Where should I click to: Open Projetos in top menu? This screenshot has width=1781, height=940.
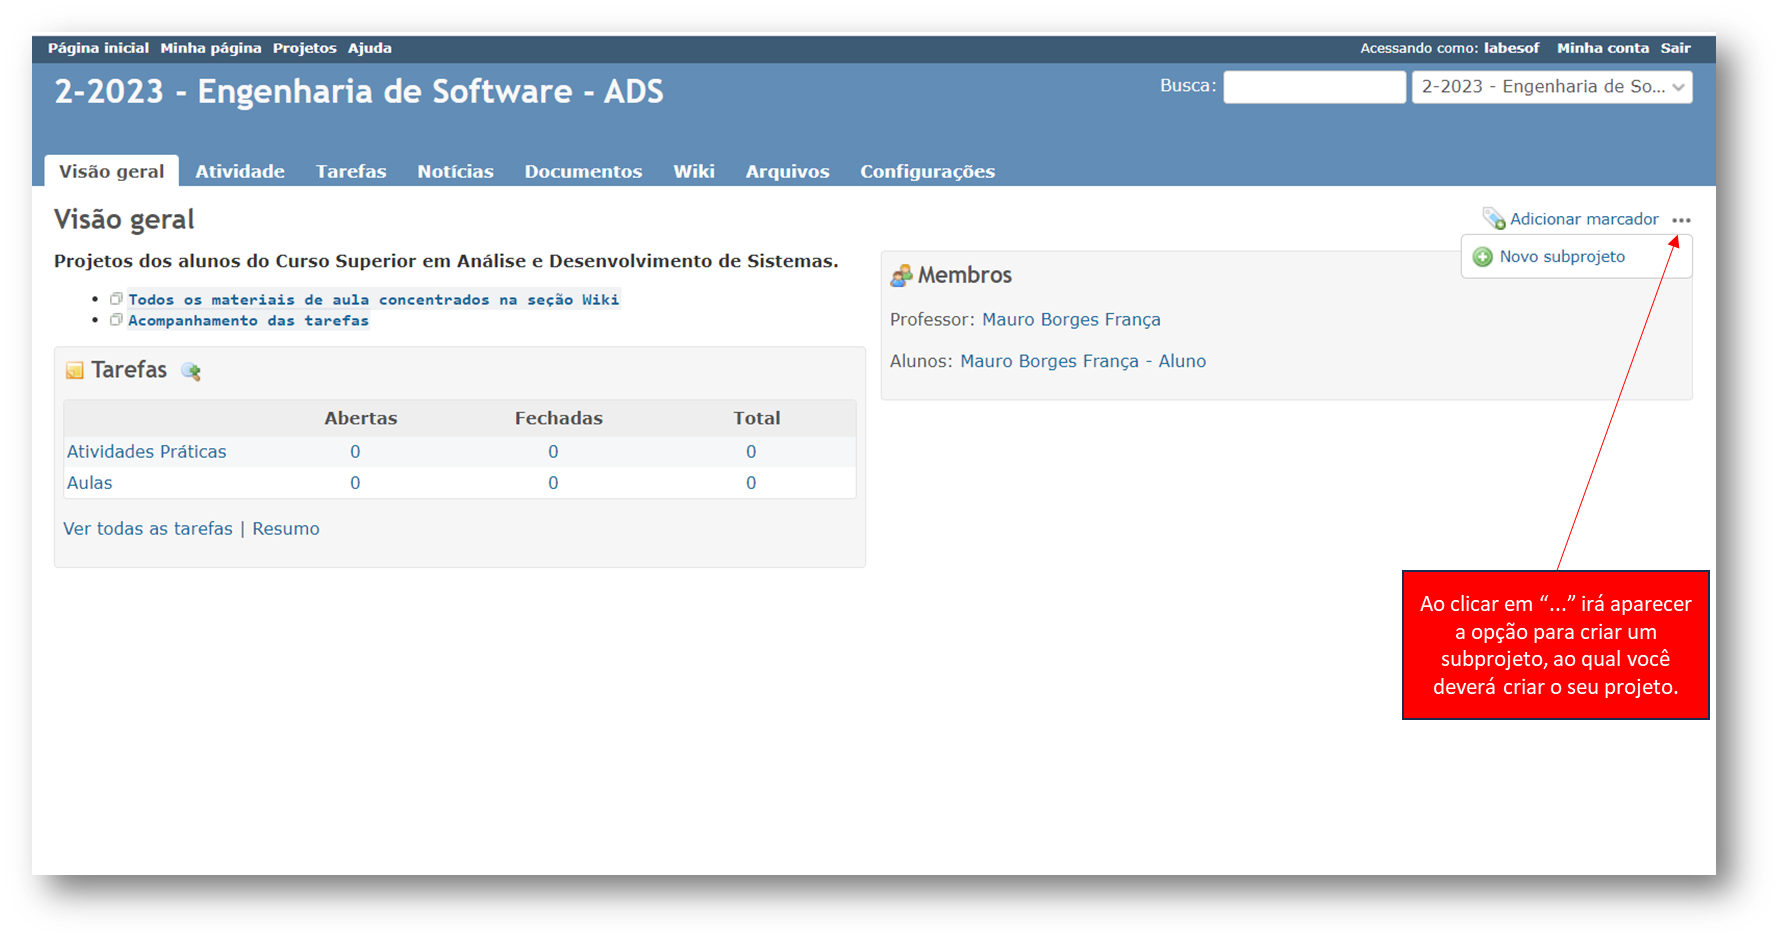[x=305, y=48]
